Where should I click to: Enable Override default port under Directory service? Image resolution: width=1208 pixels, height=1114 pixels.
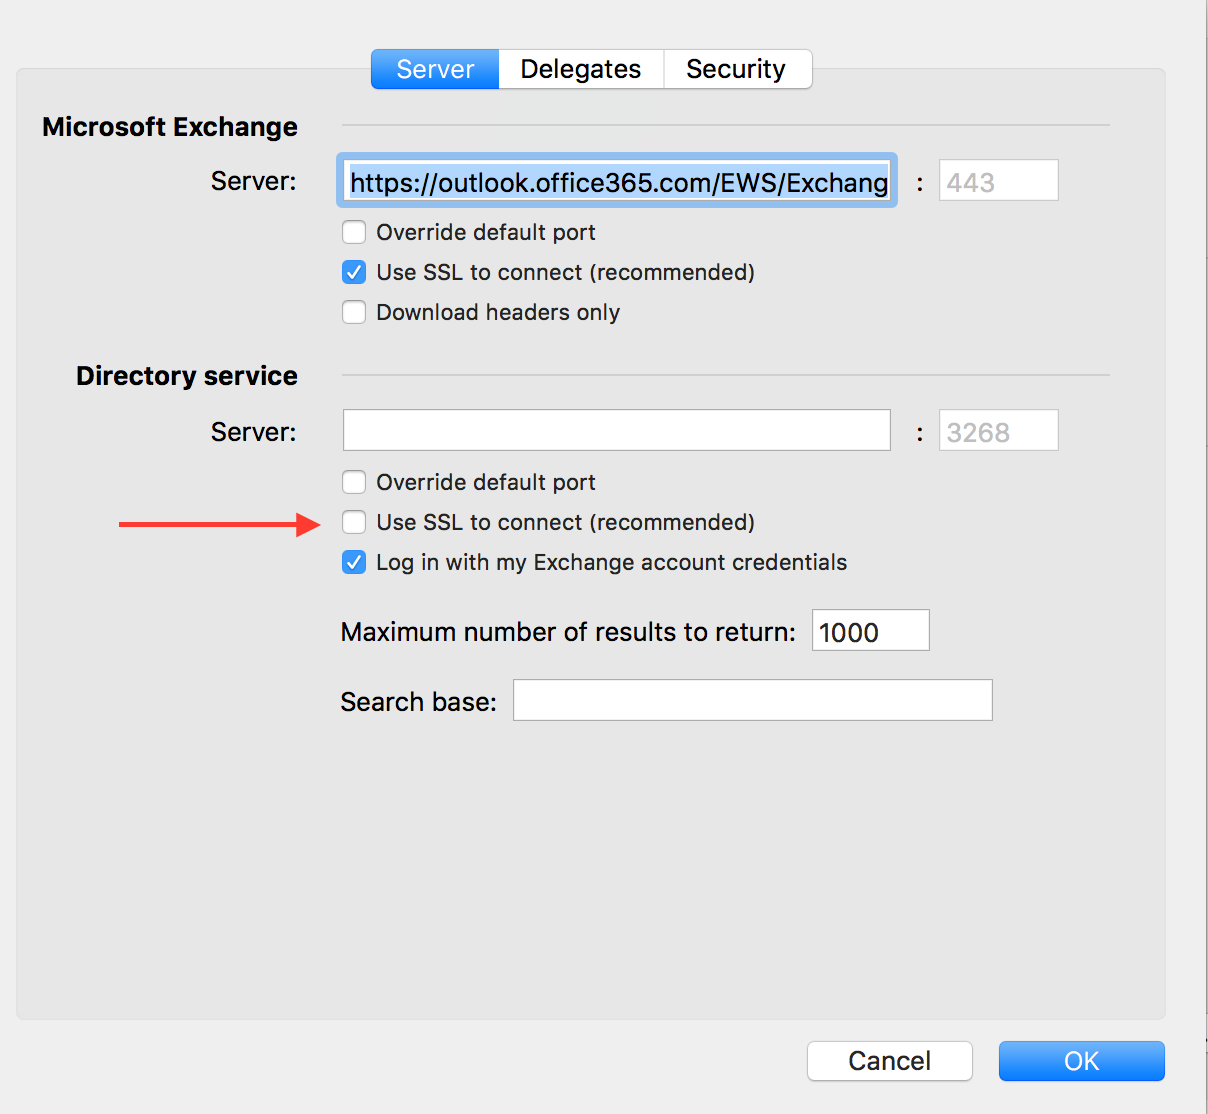click(354, 482)
